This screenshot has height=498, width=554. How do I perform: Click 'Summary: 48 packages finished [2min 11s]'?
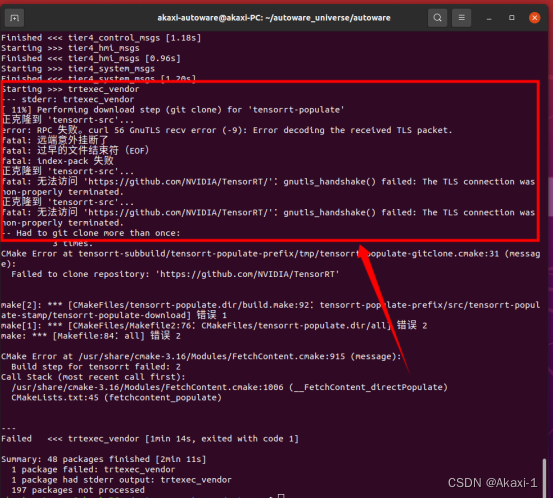point(104,459)
